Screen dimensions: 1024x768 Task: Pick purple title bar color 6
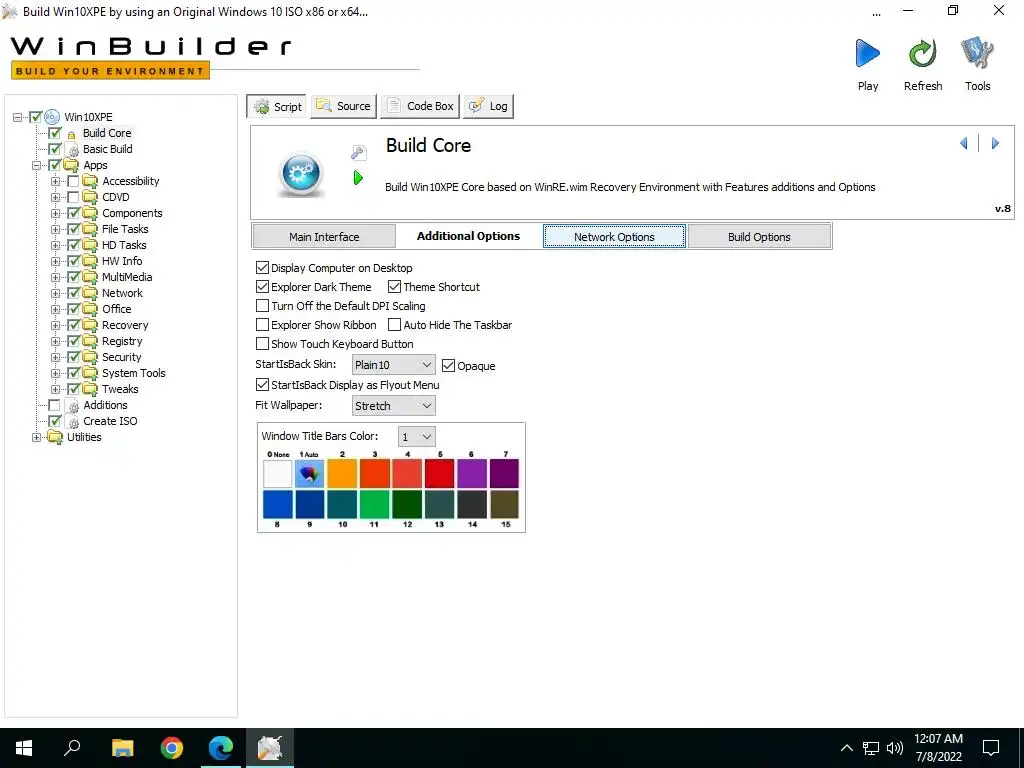click(472, 473)
